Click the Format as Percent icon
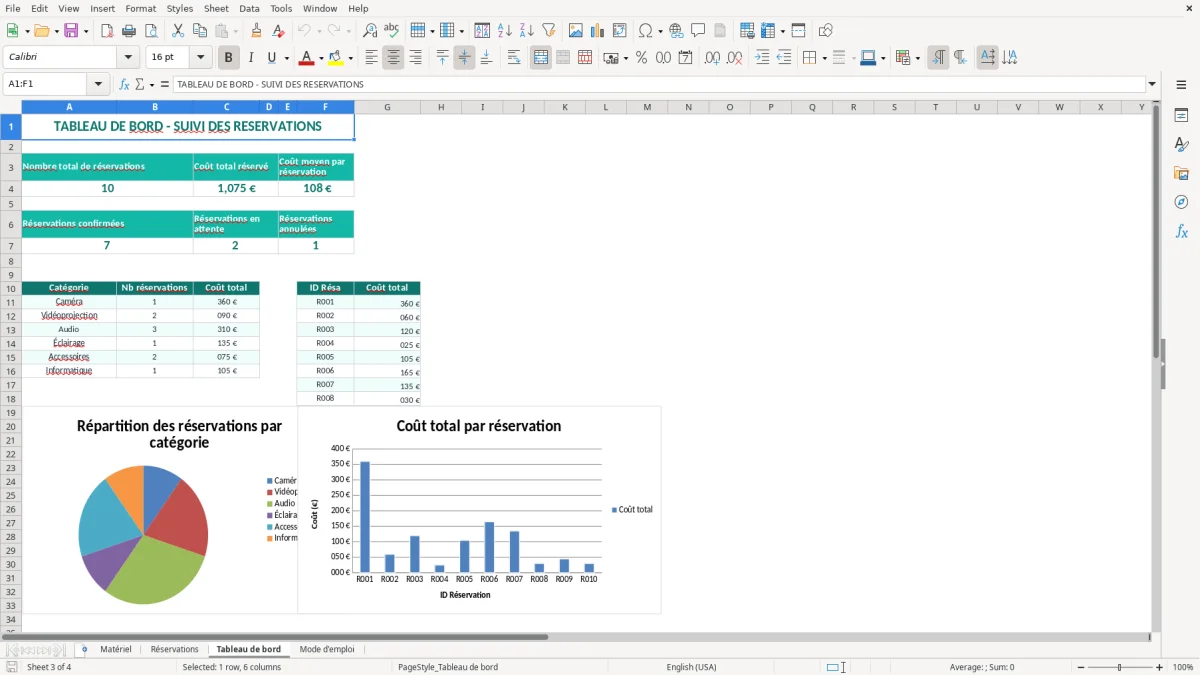 coord(641,58)
